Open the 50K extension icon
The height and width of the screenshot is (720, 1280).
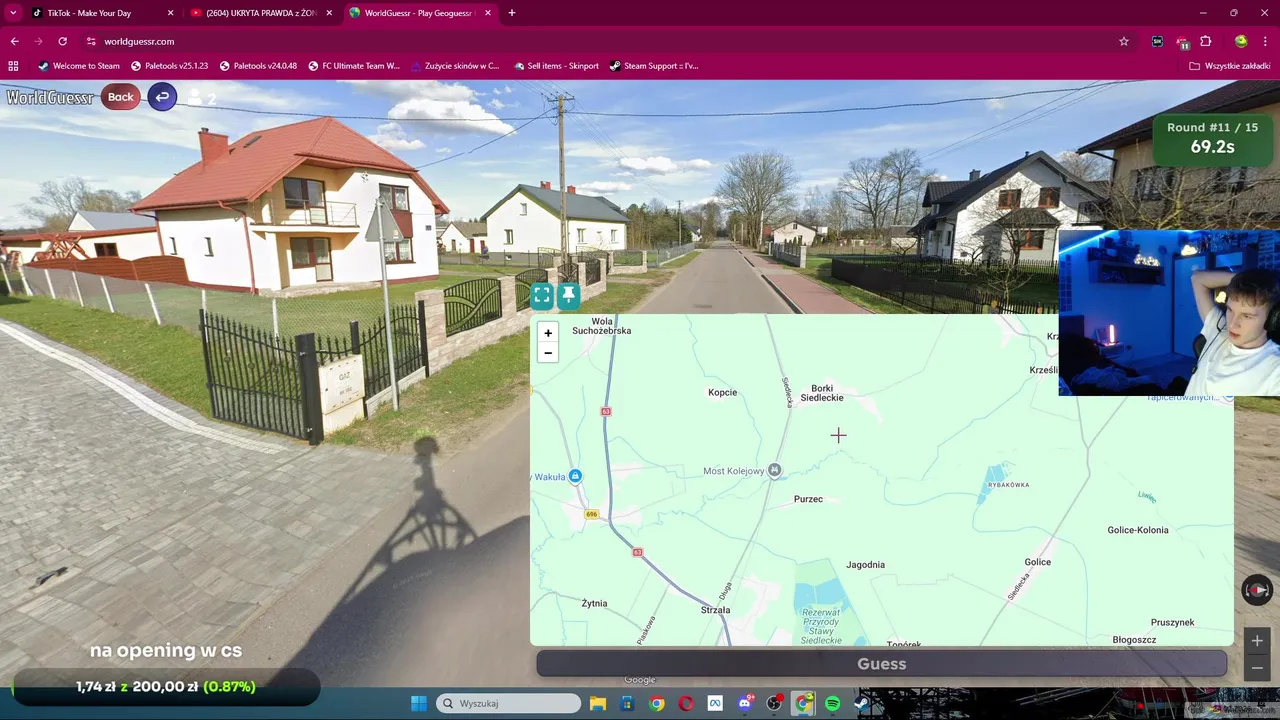1157,41
